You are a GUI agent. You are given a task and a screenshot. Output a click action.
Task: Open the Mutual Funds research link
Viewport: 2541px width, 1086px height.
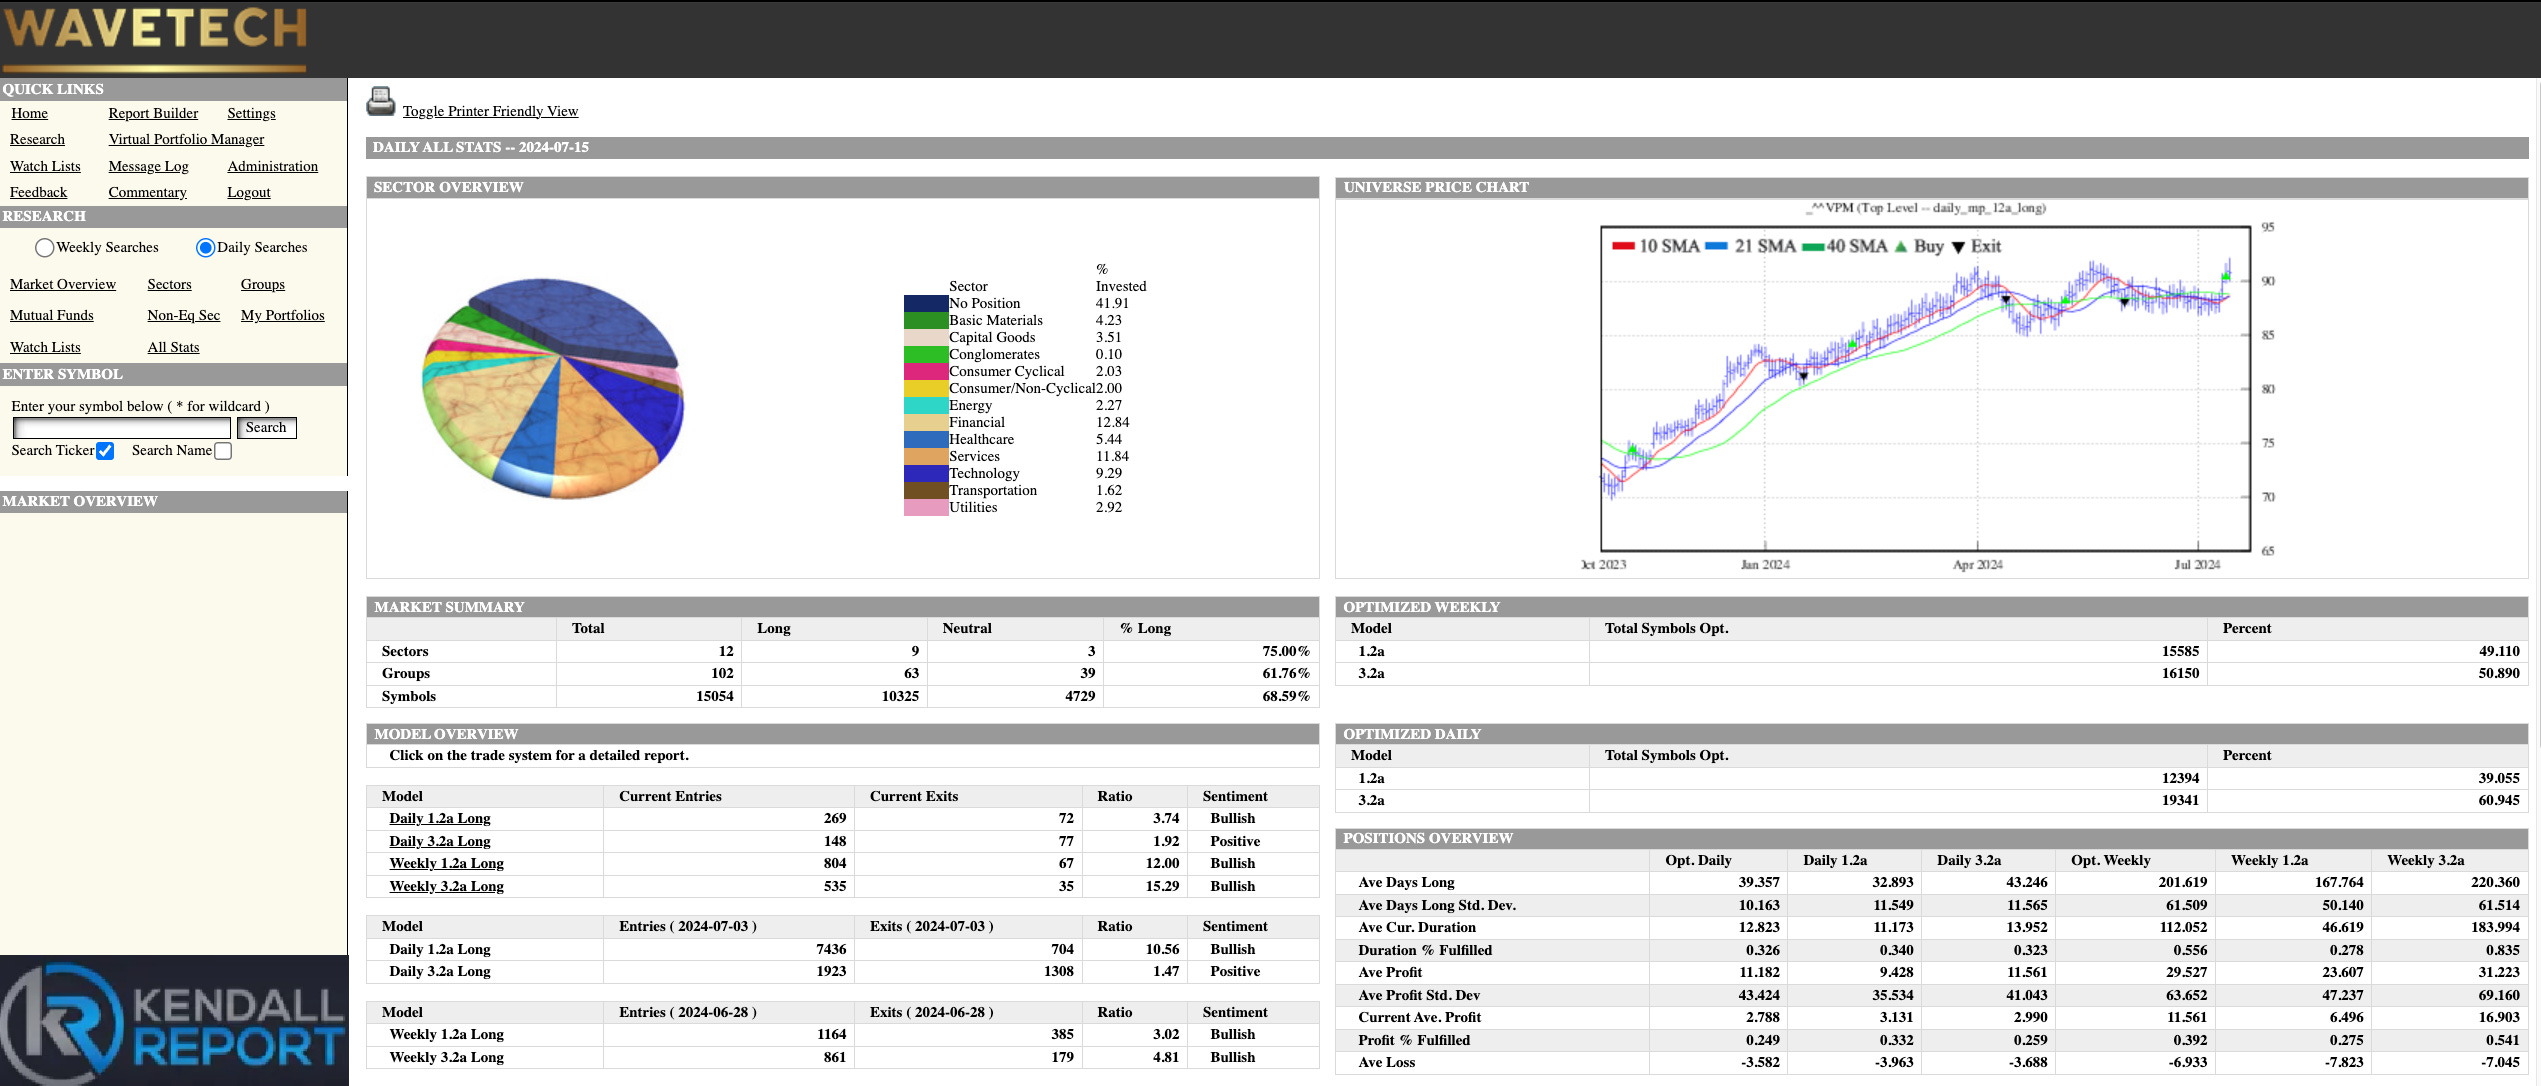click(x=52, y=315)
